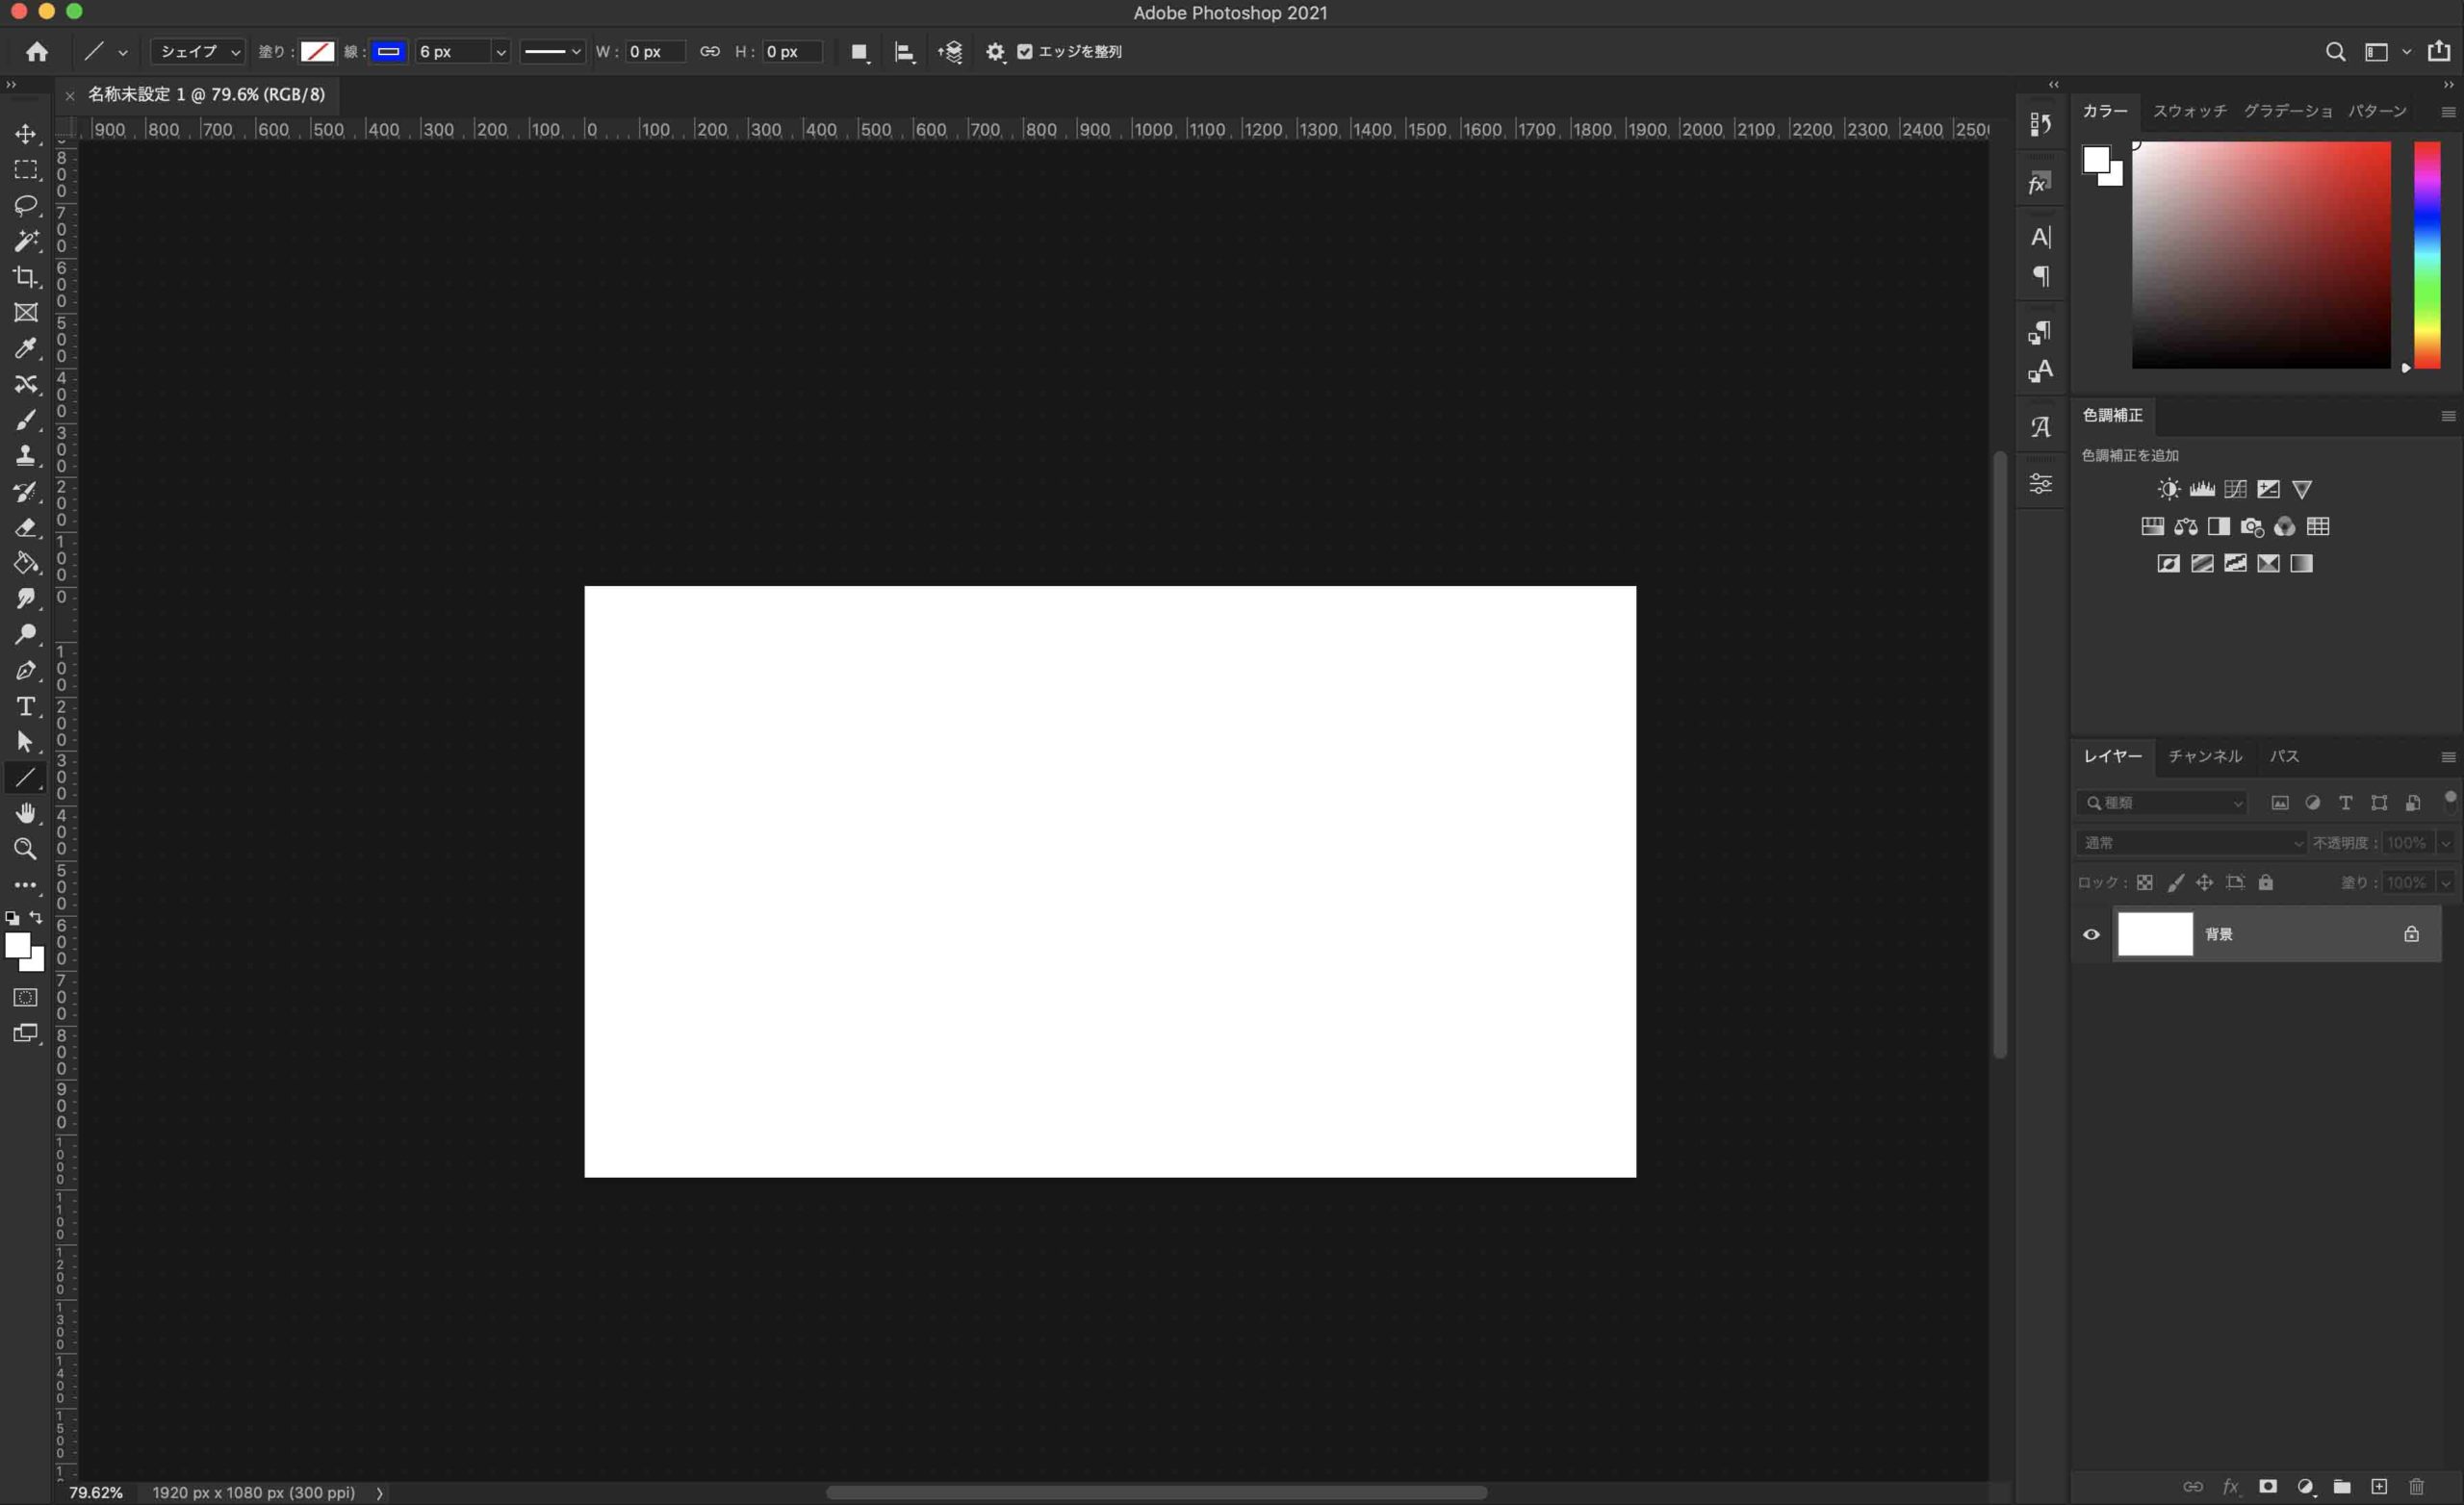Open the path operations icon
Screen dimensions: 2464x1505
click(x=859, y=52)
